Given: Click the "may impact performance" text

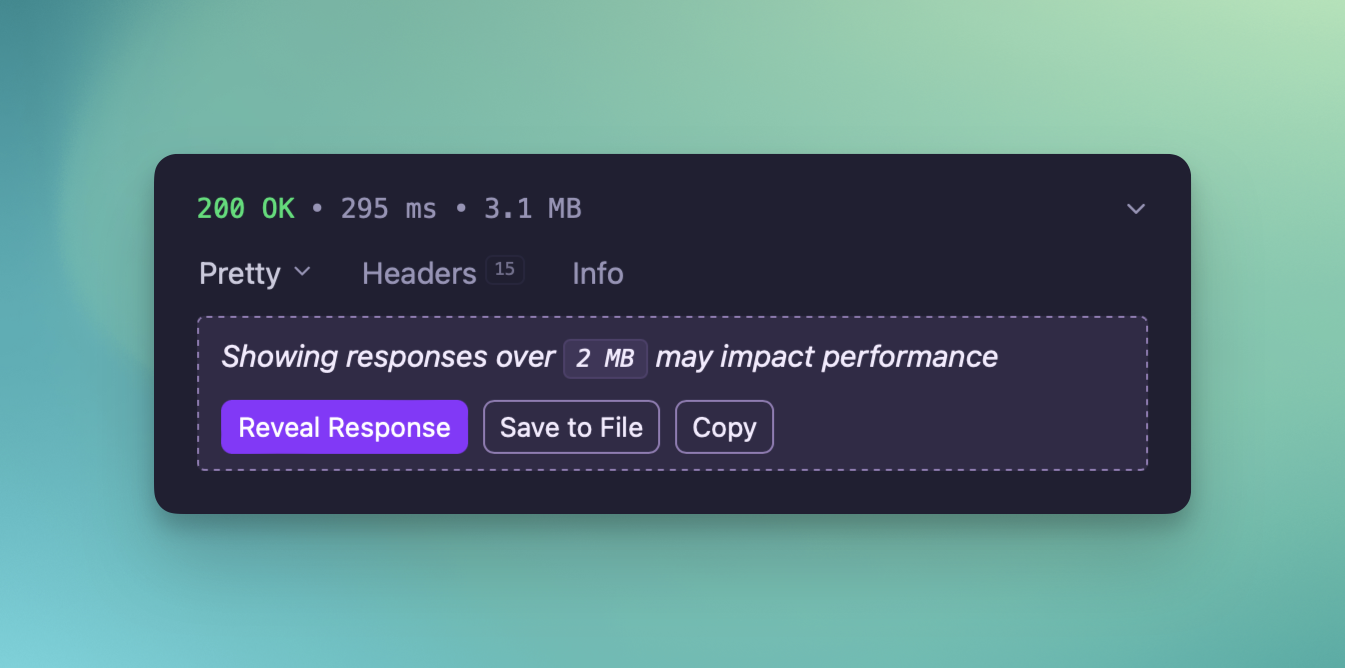Looking at the screenshot, I should [x=826, y=357].
